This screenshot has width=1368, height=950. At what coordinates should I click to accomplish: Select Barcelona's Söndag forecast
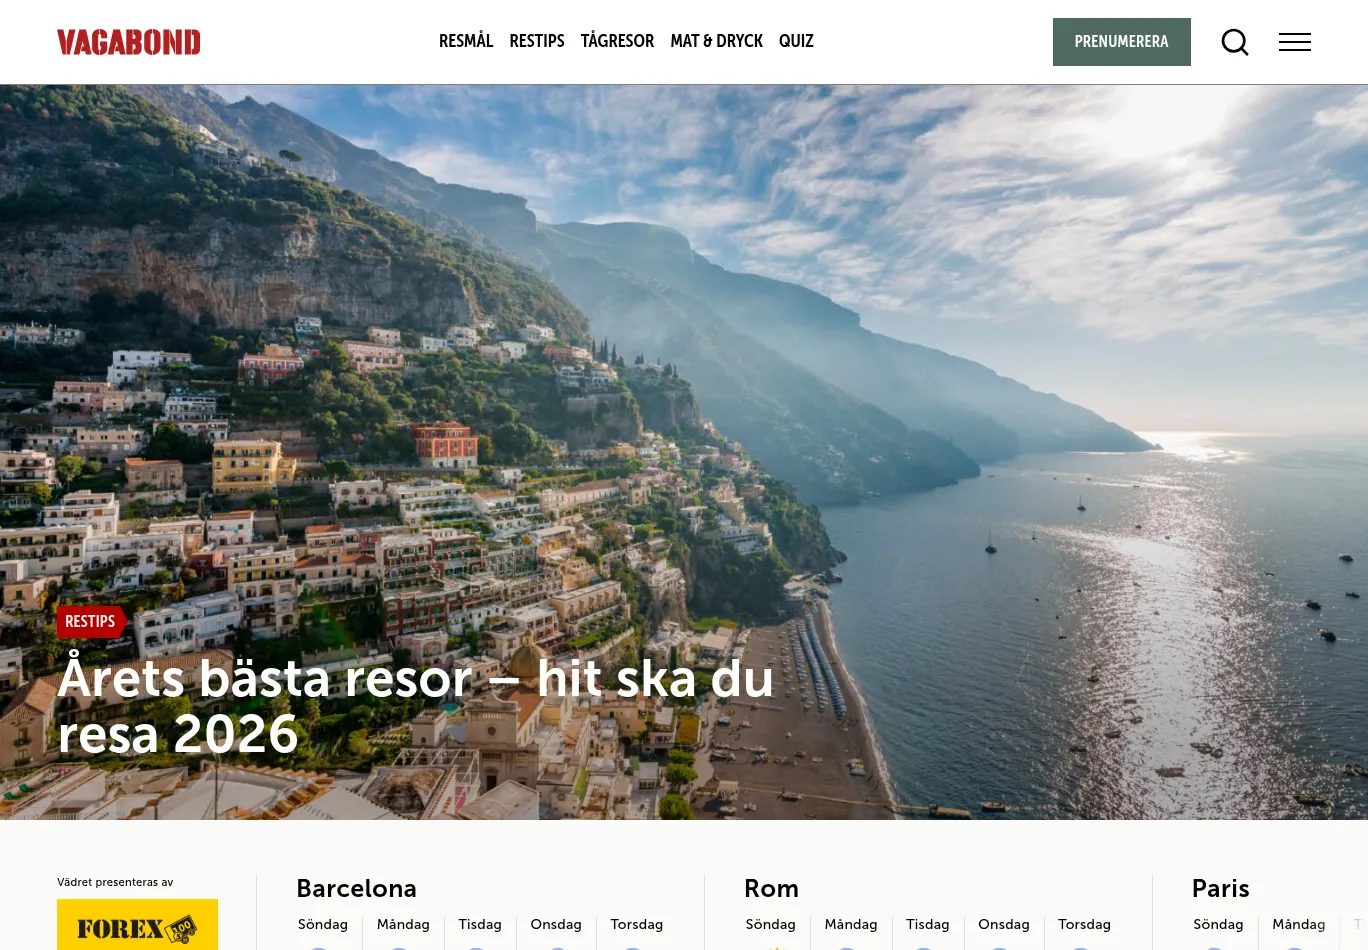[x=323, y=925]
